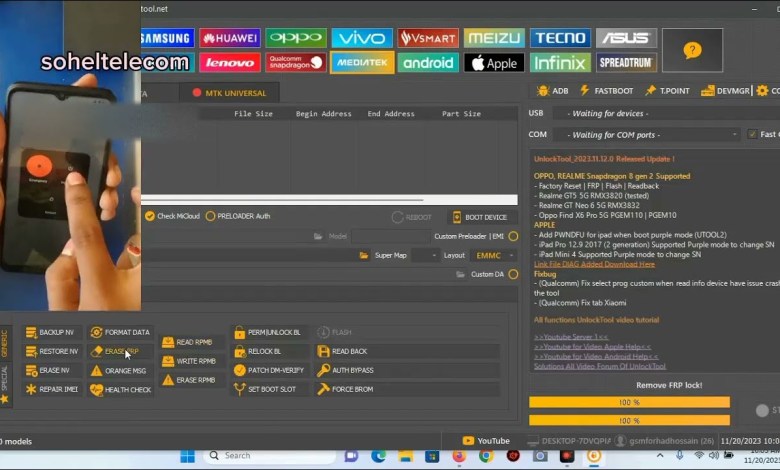The image size is (780, 470).
Task: Select the MediaTek tile
Action: tap(362, 63)
